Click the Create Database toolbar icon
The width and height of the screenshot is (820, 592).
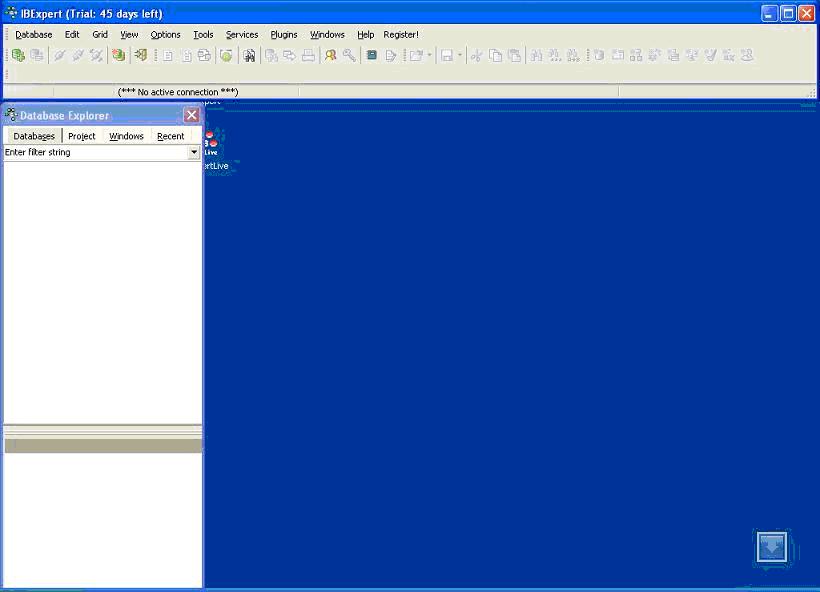pyautogui.click(x=118, y=56)
